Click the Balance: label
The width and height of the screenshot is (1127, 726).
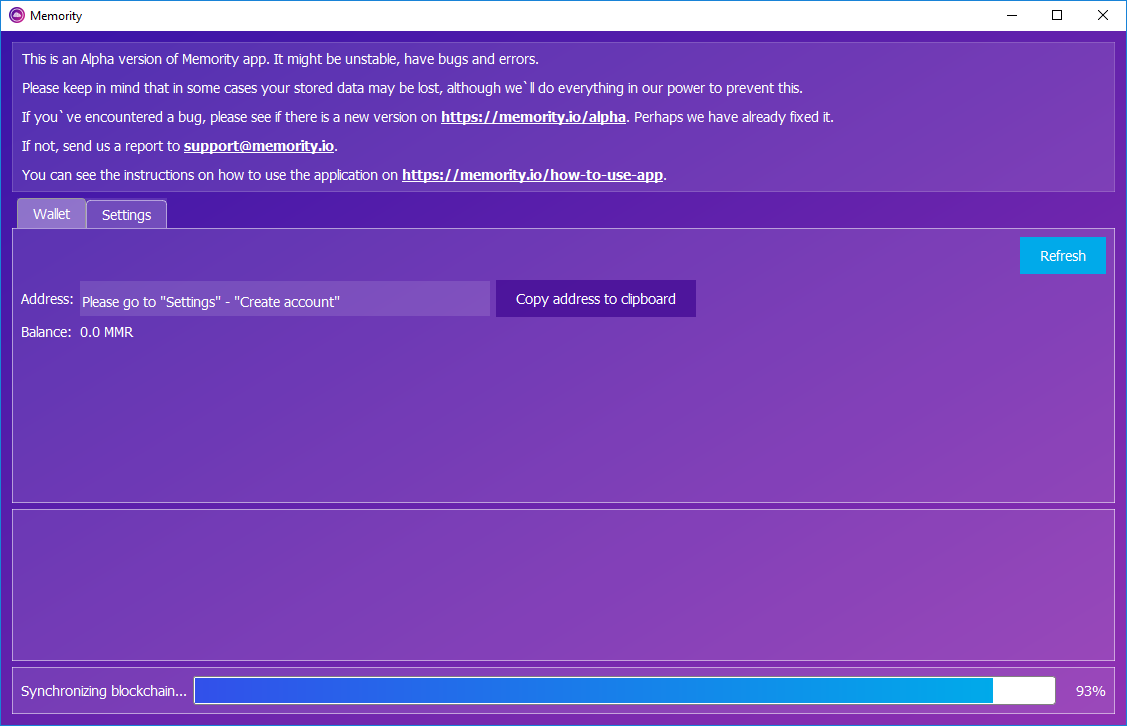(46, 332)
